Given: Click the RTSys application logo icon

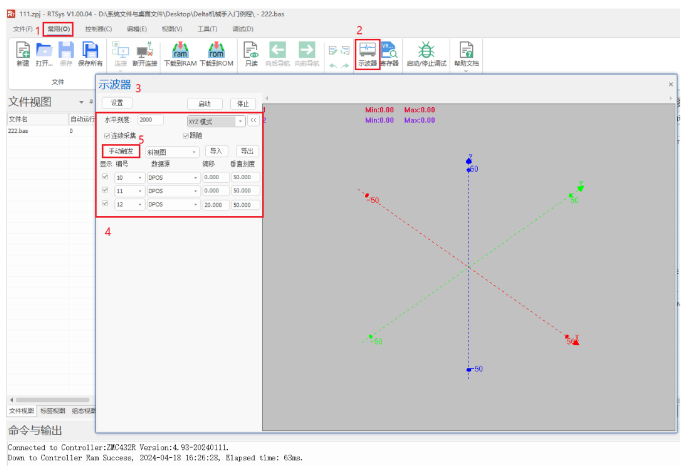Looking at the screenshot, I should pyautogui.click(x=11, y=14).
